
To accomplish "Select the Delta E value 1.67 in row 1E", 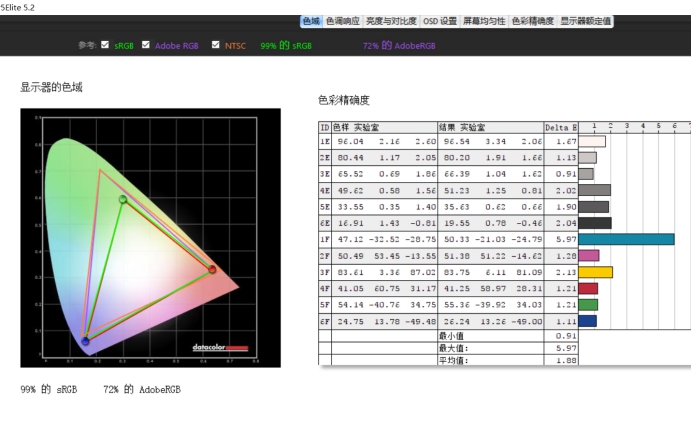I will [566, 142].
